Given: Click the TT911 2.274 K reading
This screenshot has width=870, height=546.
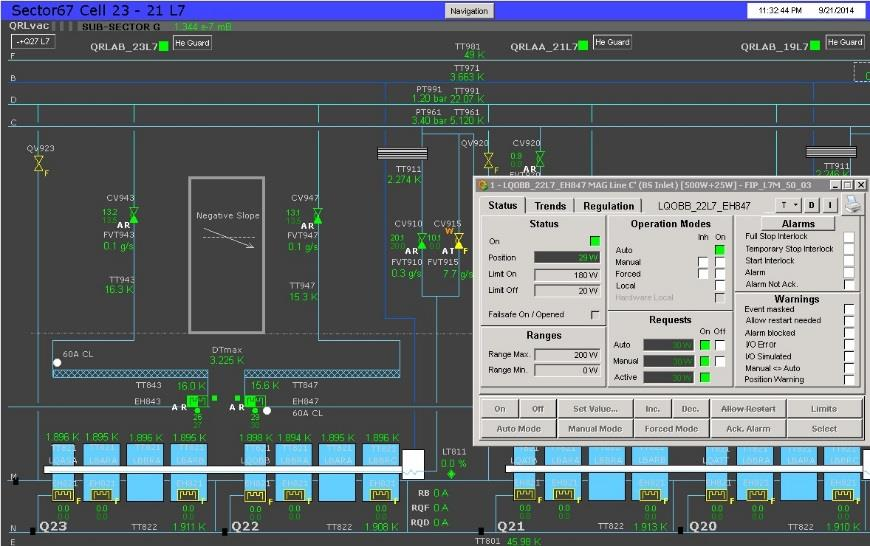Looking at the screenshot, I should click(404, 179).
